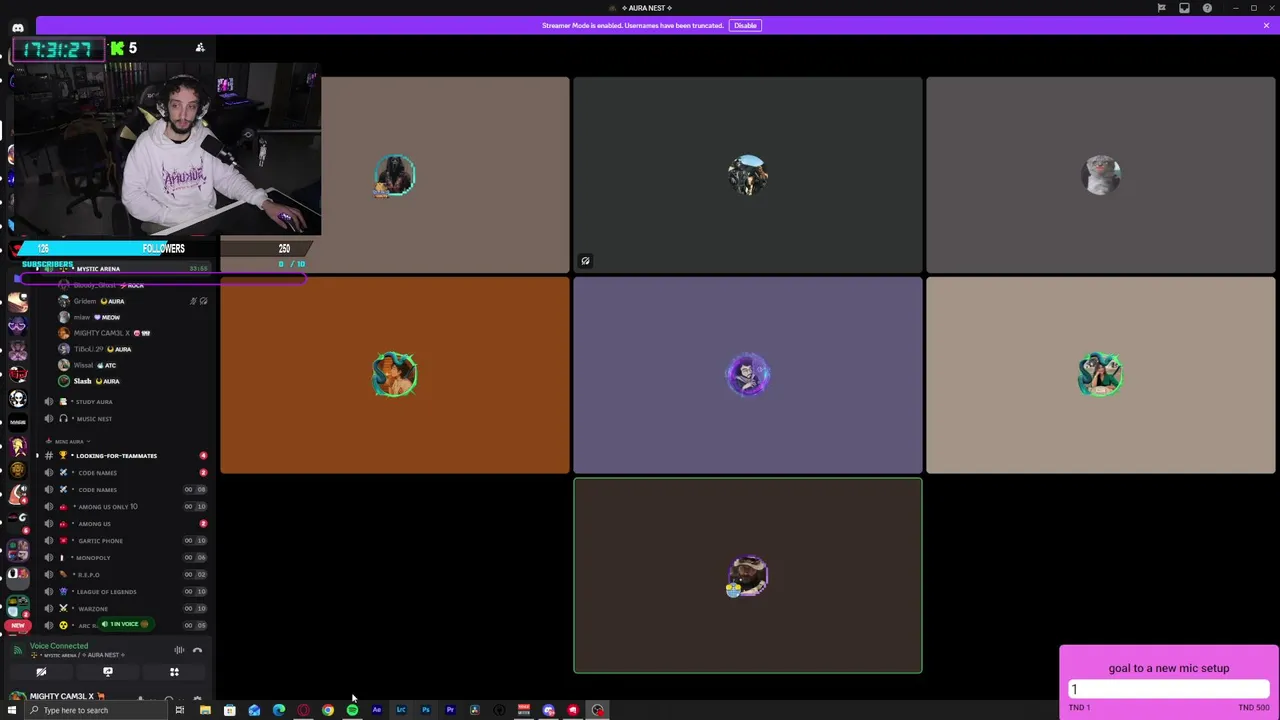Open the Windows Start menu
This screenshot has width=1280, height=720.
(x=12, y=710)
